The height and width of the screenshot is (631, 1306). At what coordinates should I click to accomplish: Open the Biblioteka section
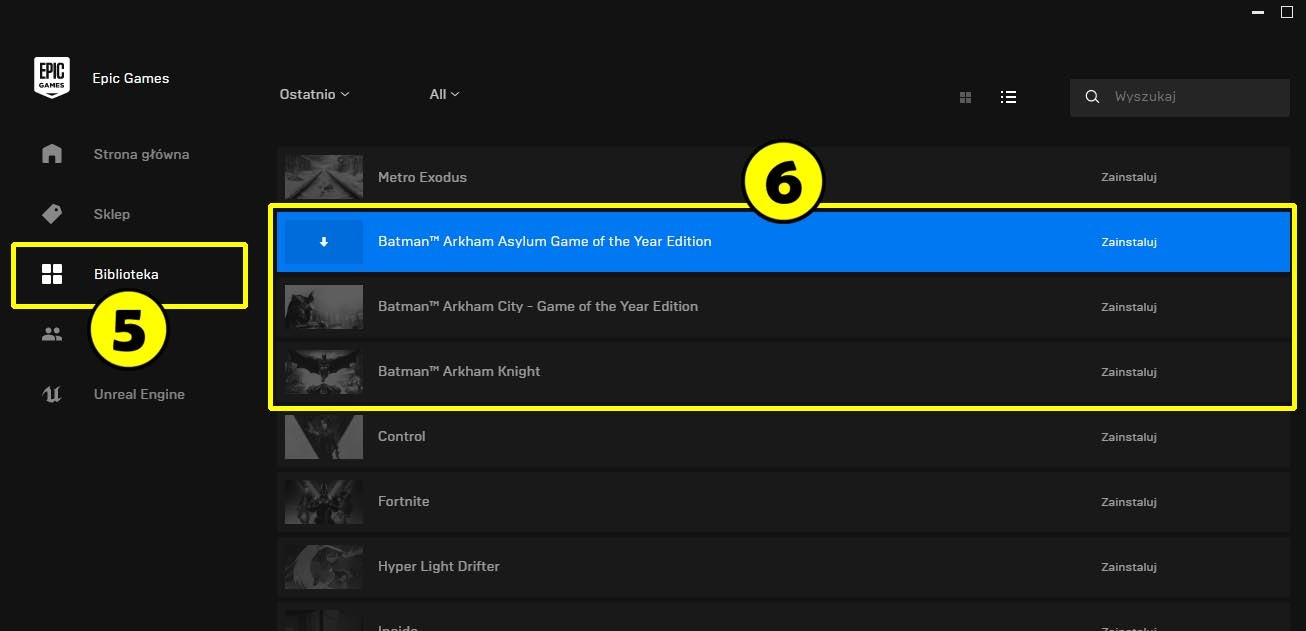click(x=126, y=274)
